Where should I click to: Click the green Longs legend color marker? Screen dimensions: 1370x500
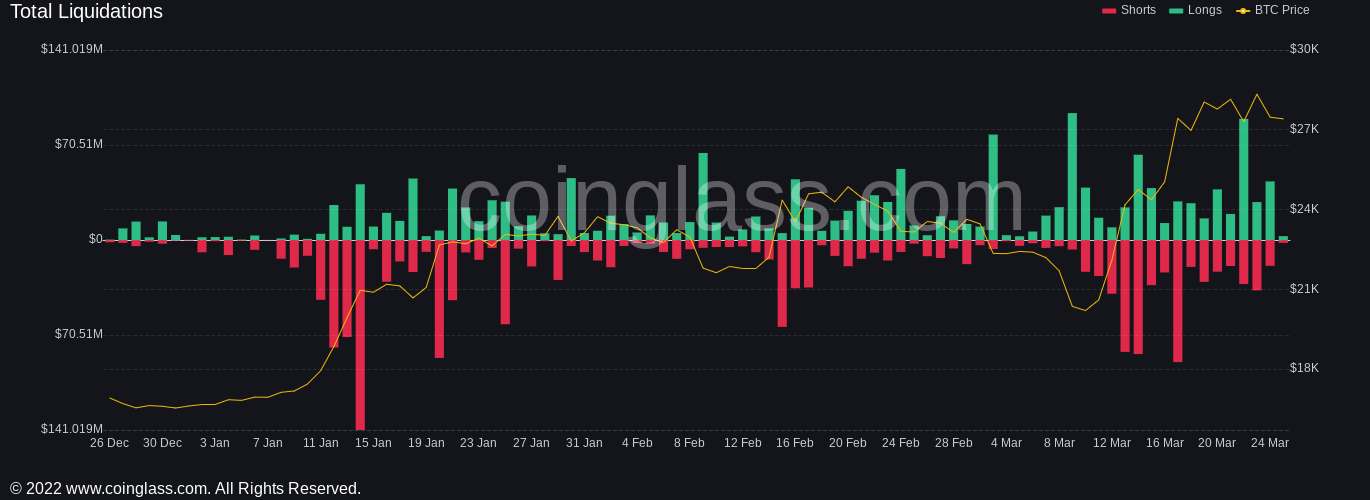tap(1175, 10)
